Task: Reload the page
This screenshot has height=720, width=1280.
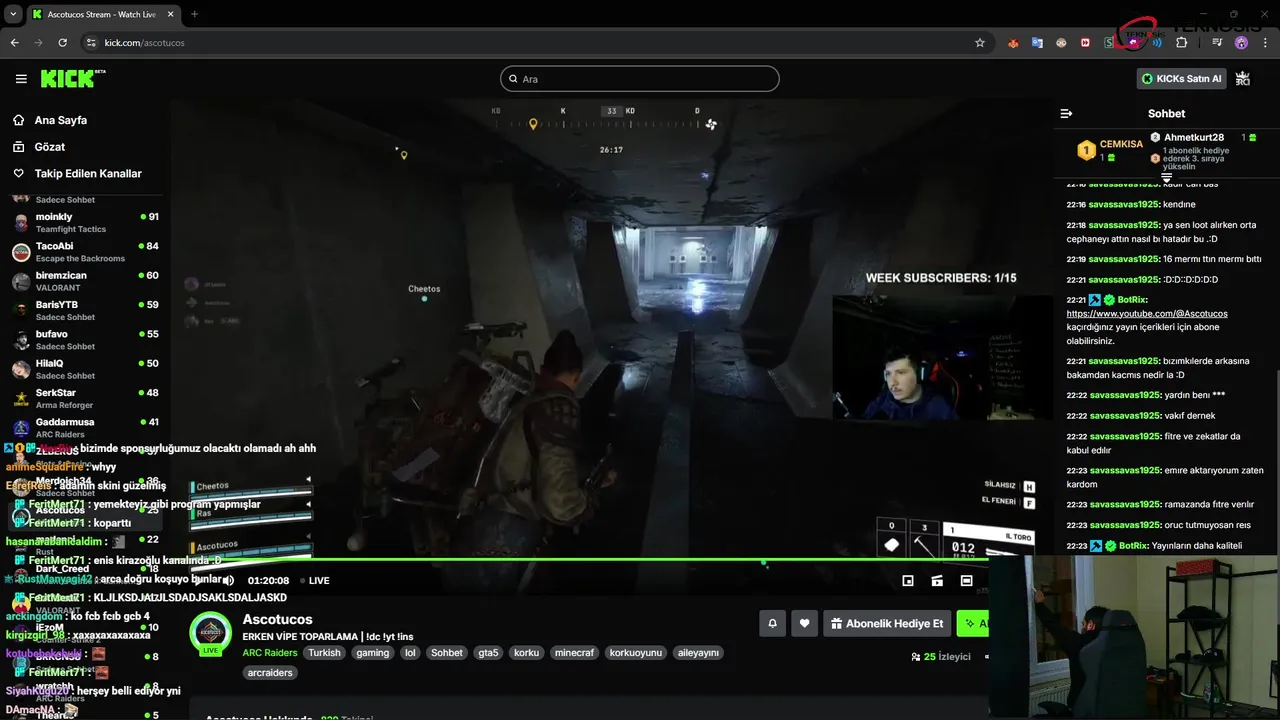Action: tap(63, 43)
